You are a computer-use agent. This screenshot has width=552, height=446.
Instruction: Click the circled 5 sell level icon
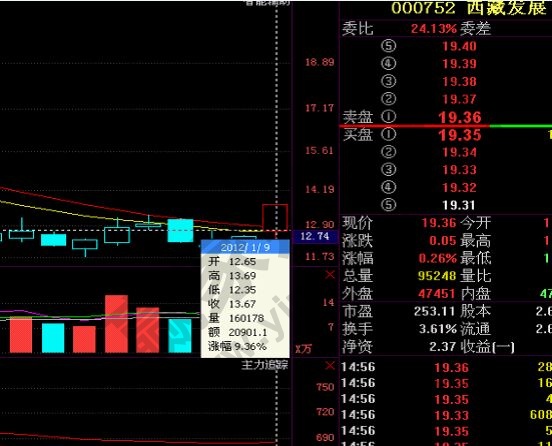(388, 46)
